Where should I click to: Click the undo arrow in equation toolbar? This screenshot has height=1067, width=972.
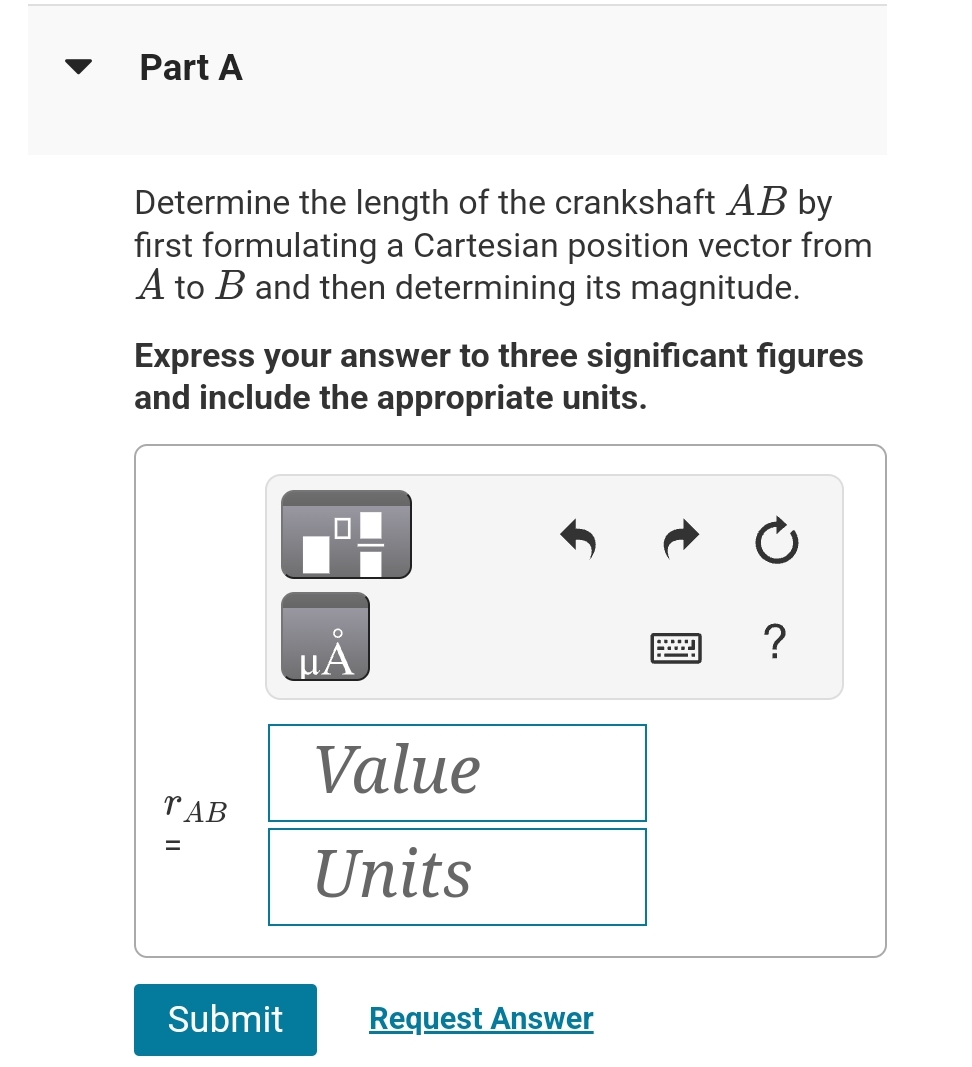point(578,540)
